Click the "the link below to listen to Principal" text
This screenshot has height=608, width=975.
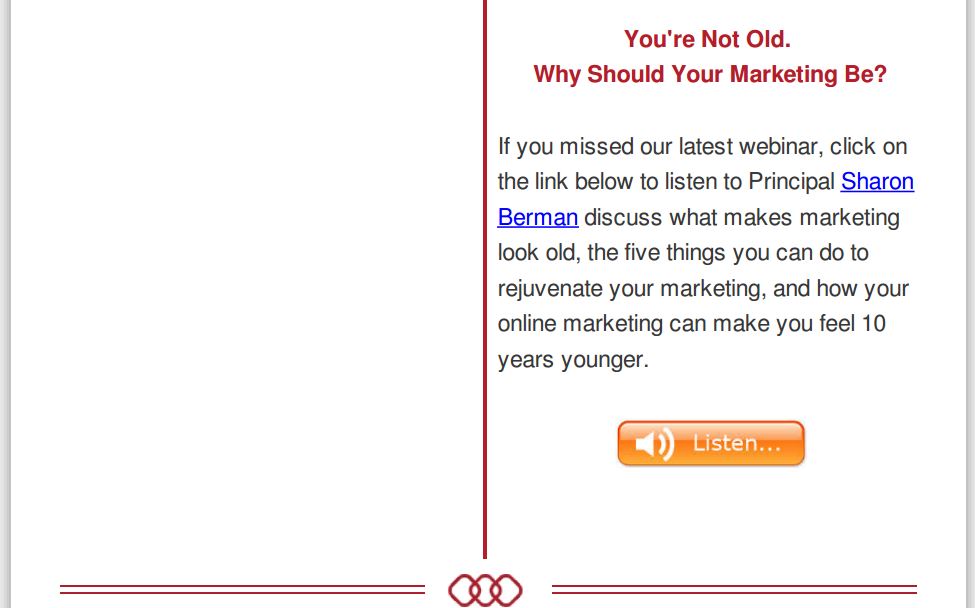[666, 182]
